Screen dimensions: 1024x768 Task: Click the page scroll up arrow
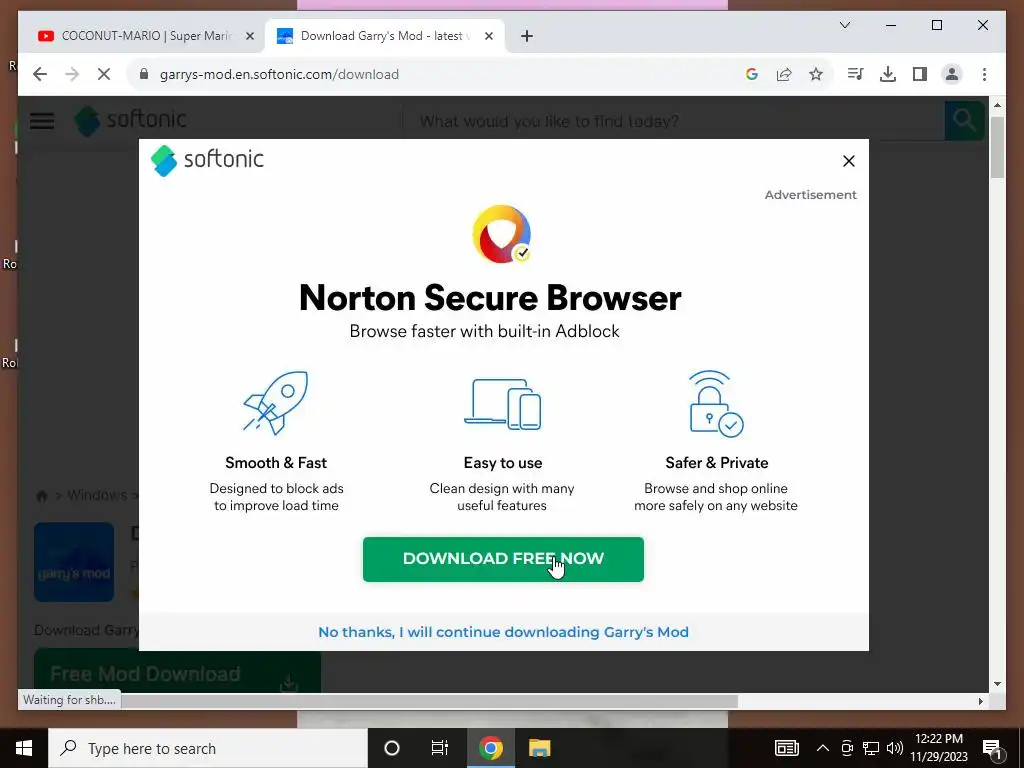point(997,104)
